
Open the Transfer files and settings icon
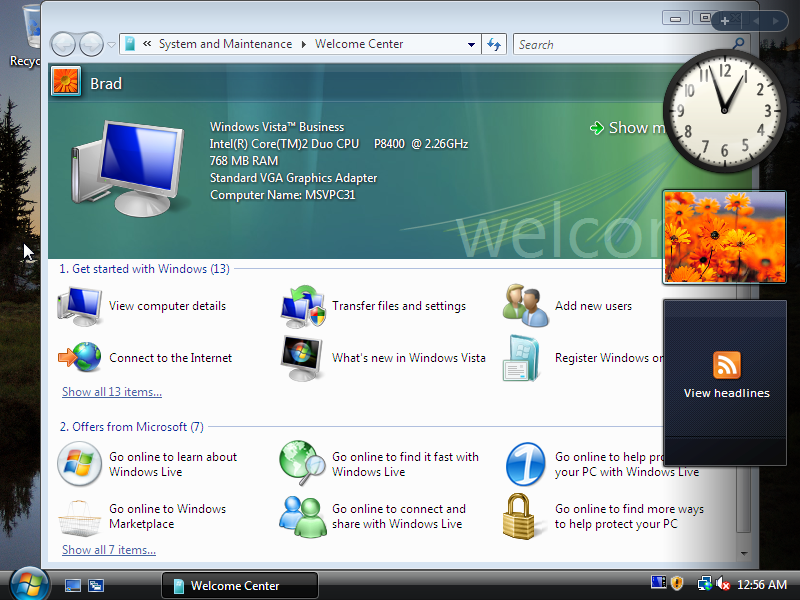(303, 306)
